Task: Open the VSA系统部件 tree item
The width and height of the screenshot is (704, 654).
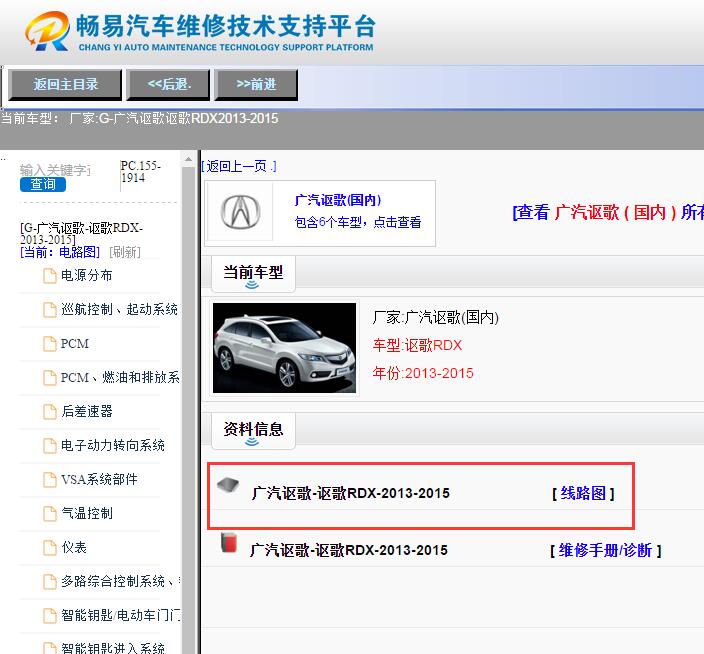Action: [99, 479]
